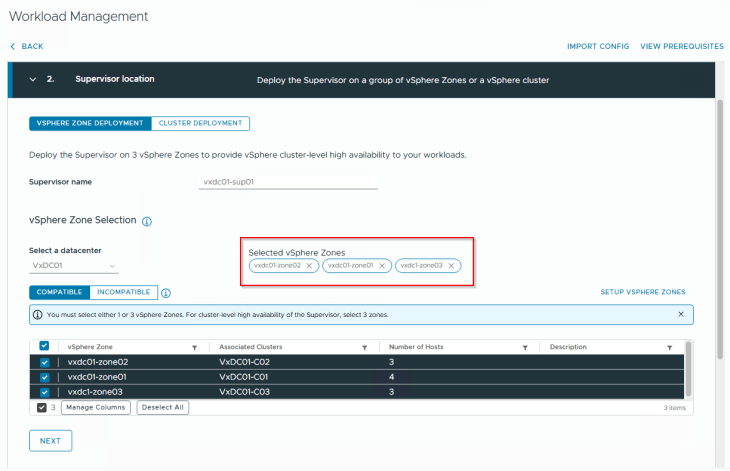Remove vxdc01-zone02 chip from selected zones
The width and height of the screenshot is (730, 471).
pos(310,266)
